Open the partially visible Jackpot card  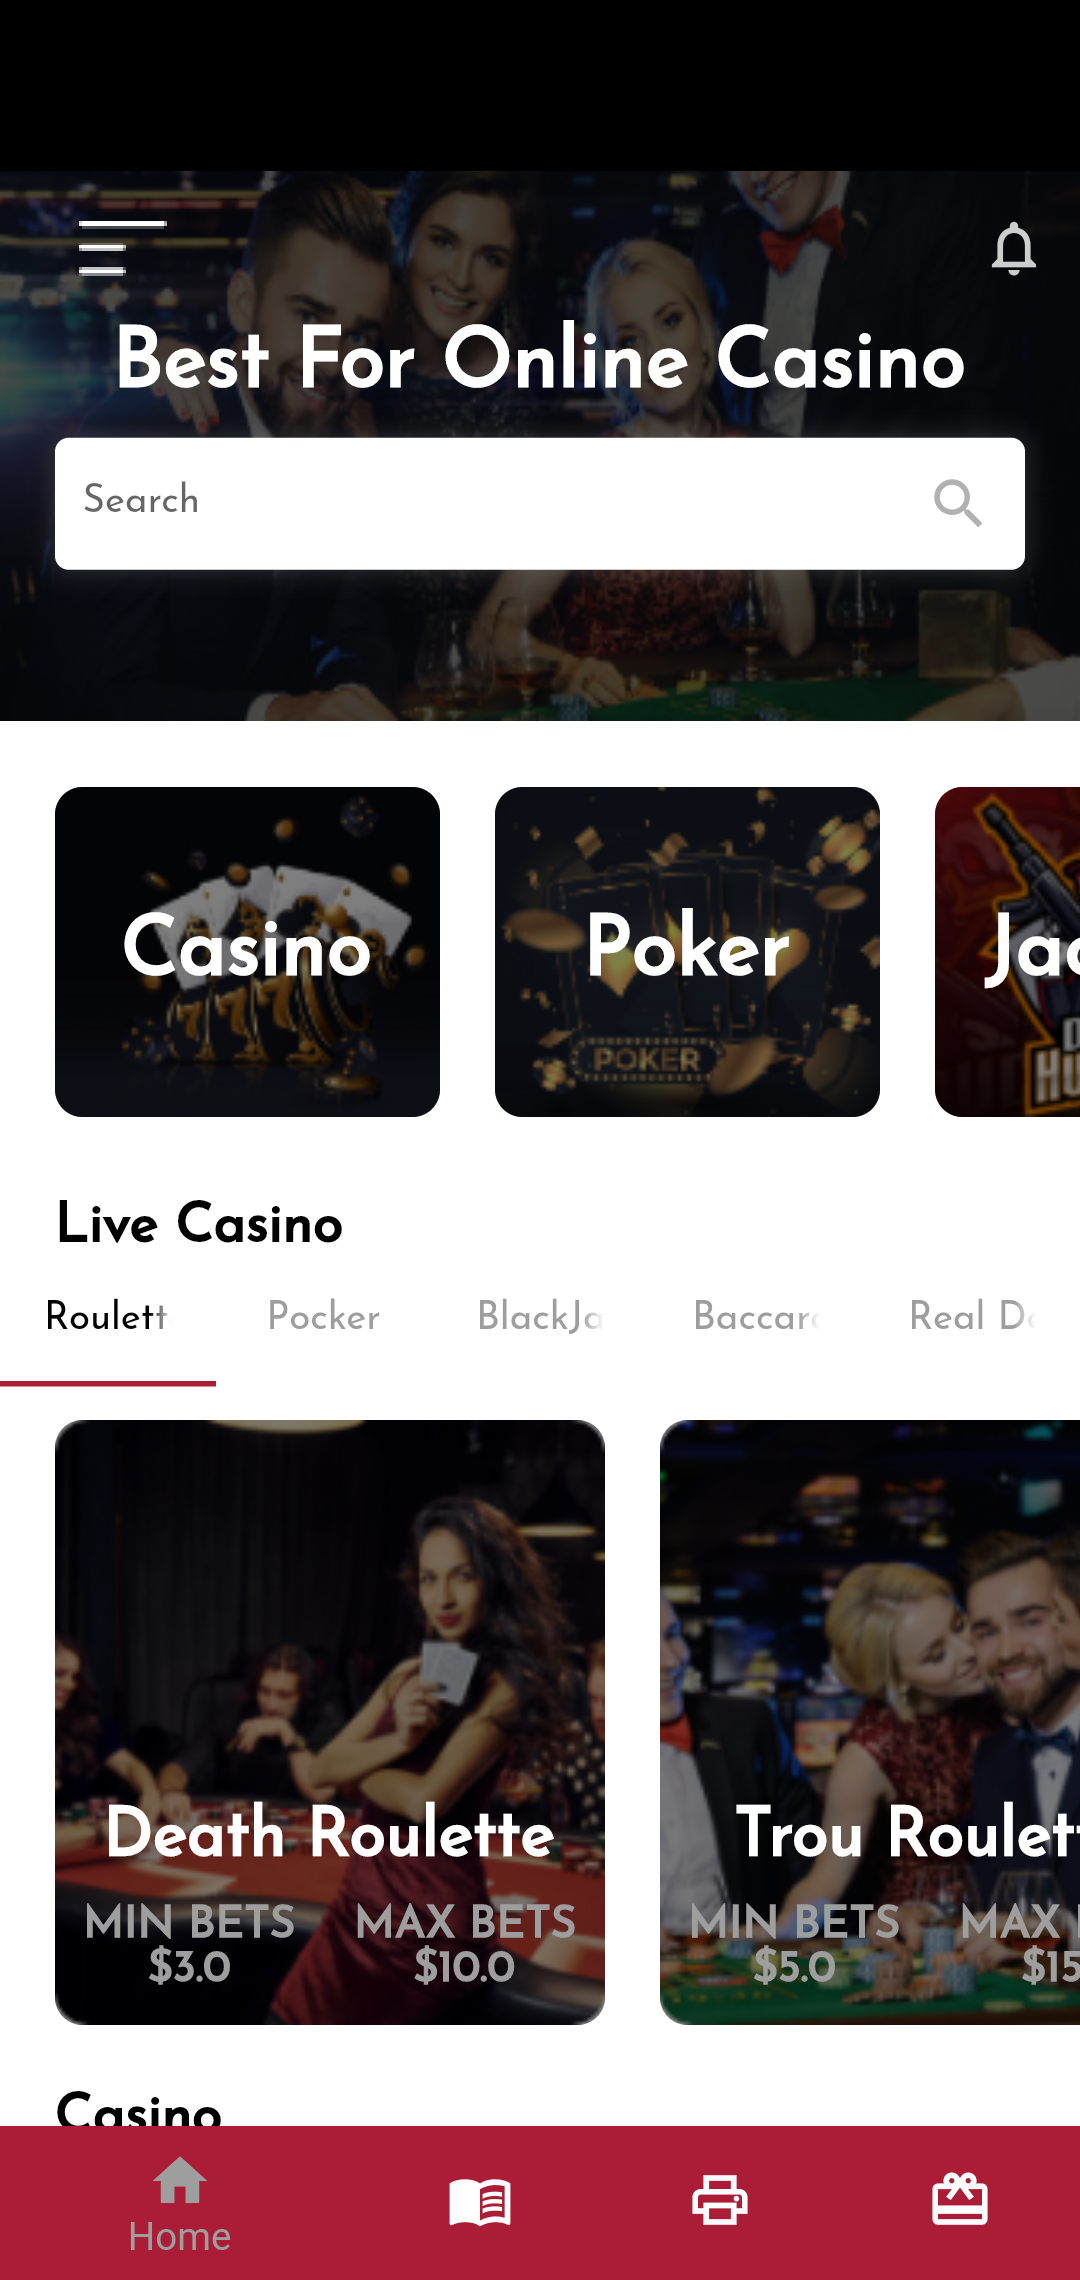1008,952
